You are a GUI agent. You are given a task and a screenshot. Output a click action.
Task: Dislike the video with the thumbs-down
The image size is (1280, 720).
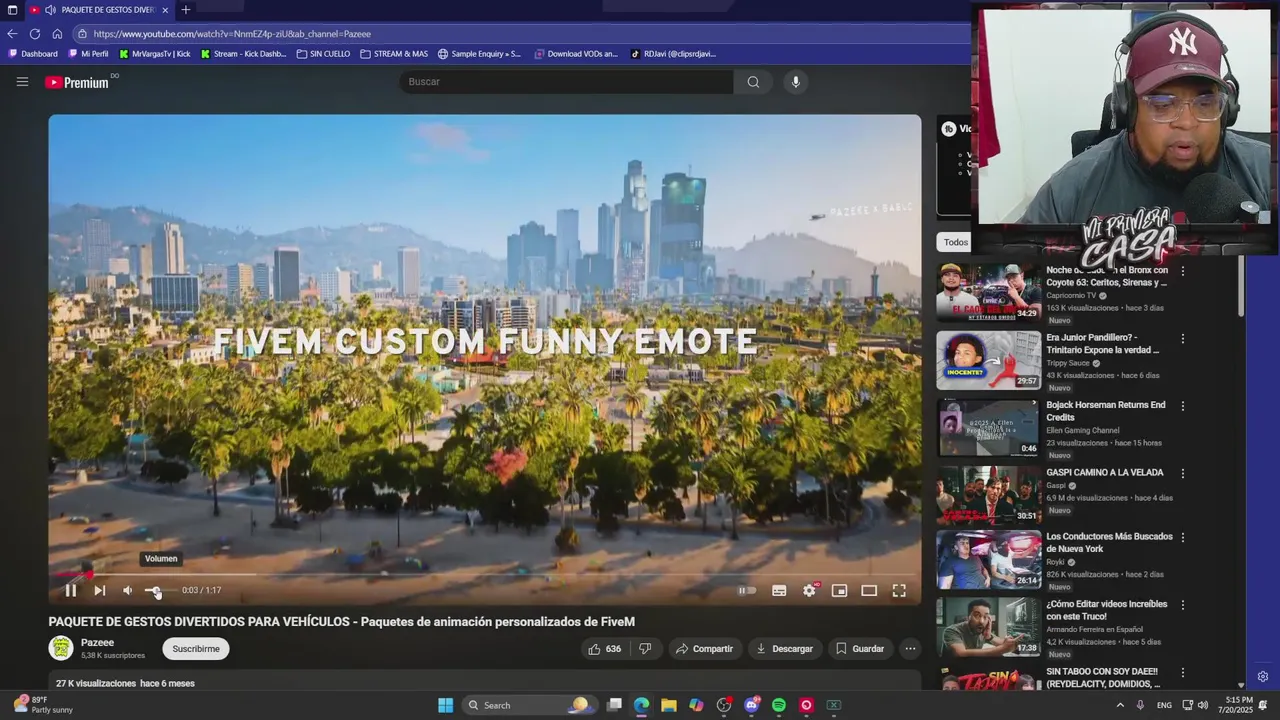[645, 649]
